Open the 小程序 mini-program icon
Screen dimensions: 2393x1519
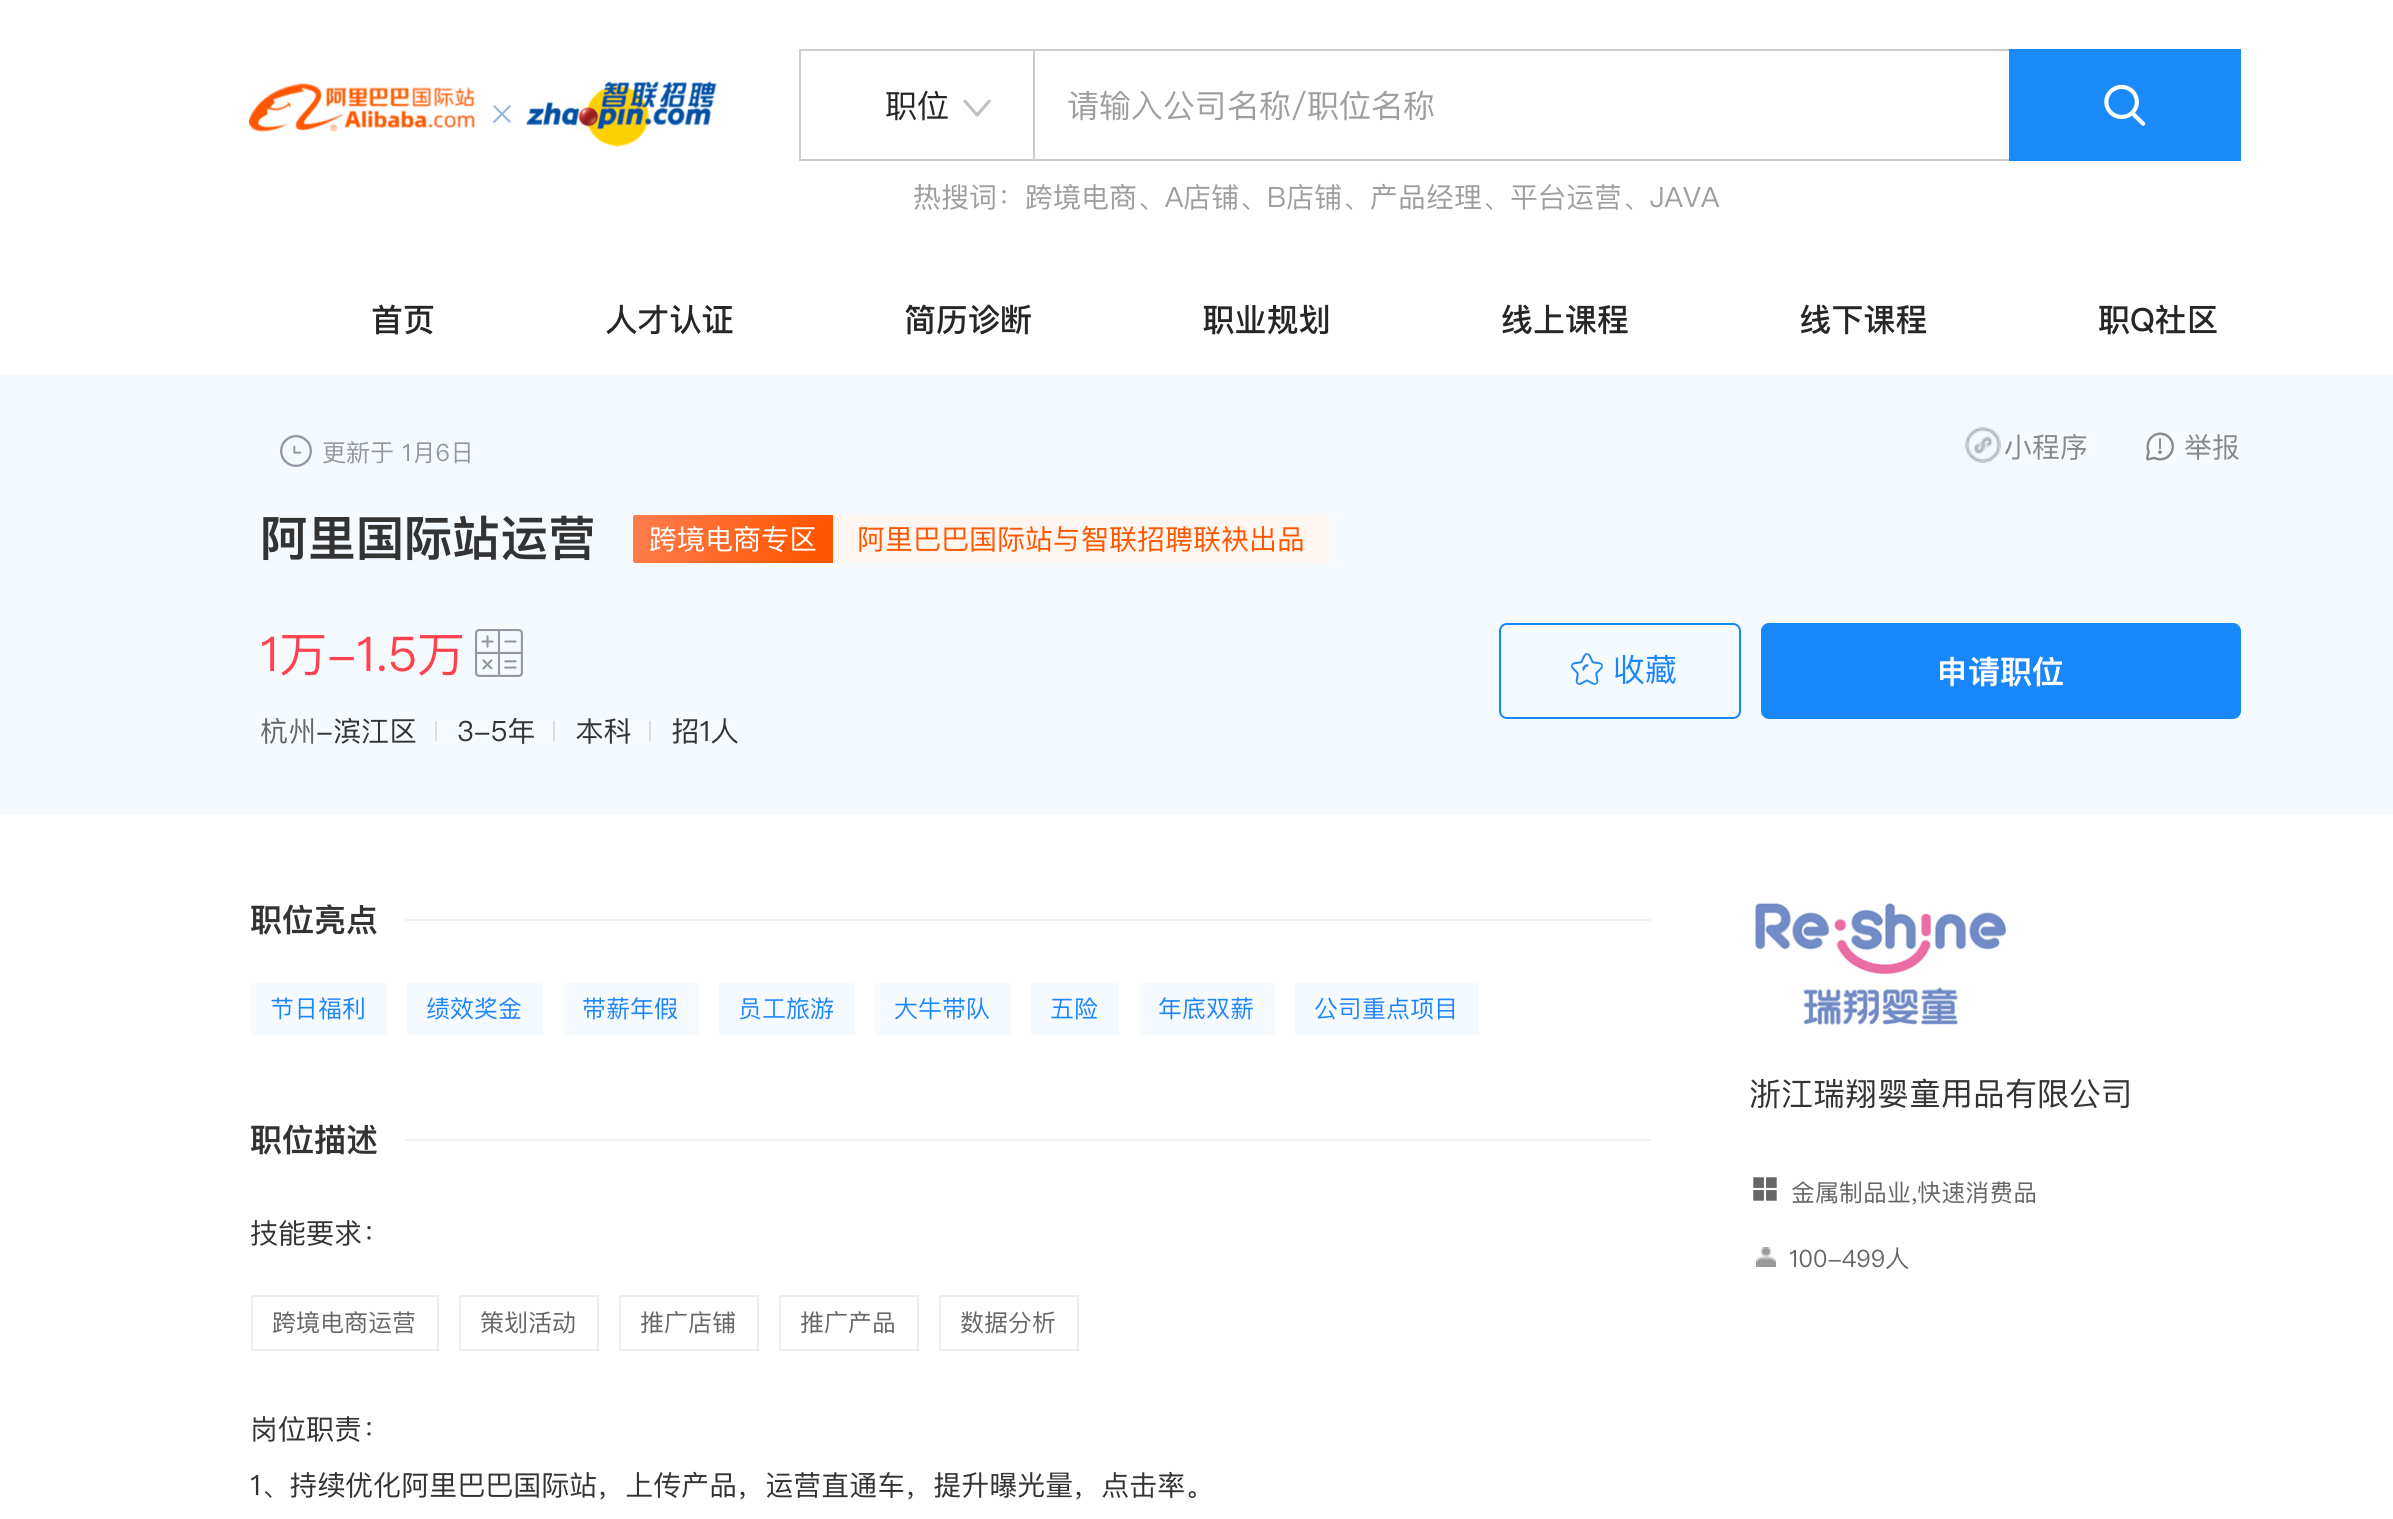pos(1982,446)
